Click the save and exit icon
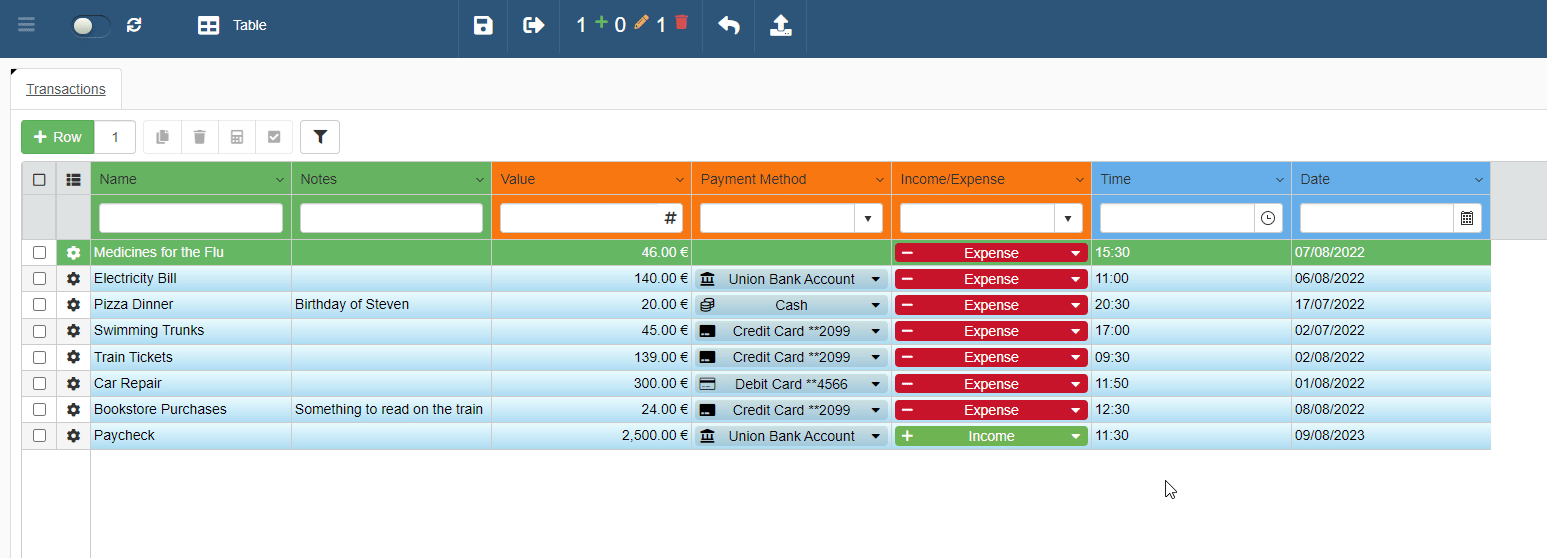Image resolution: width=1547 pixels, height=558 pixels. pos(534,25)
